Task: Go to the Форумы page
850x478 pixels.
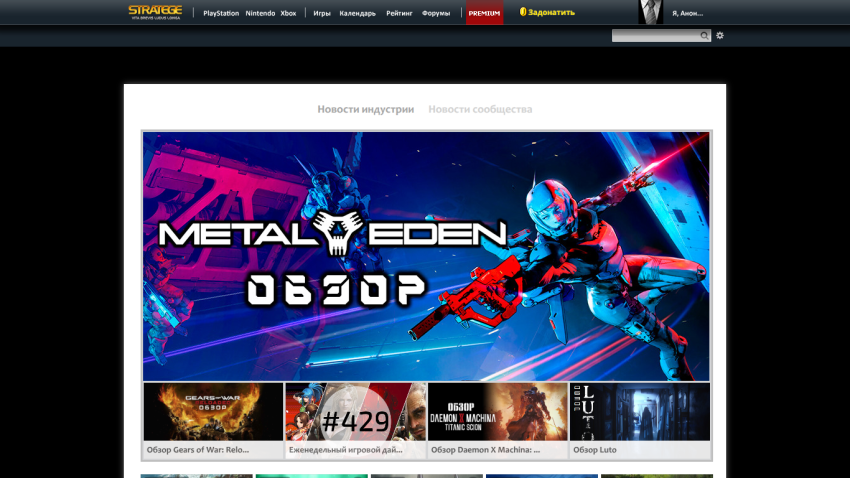Action: (x=436, y=13)
